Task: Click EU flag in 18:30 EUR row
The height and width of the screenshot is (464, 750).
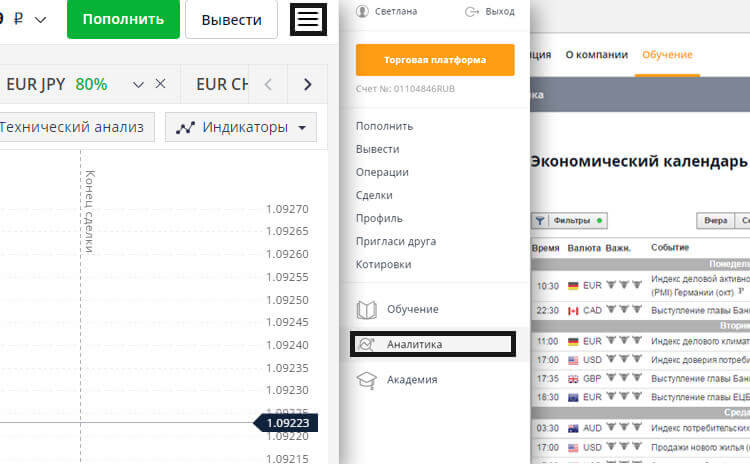Action: coord(573,398)
